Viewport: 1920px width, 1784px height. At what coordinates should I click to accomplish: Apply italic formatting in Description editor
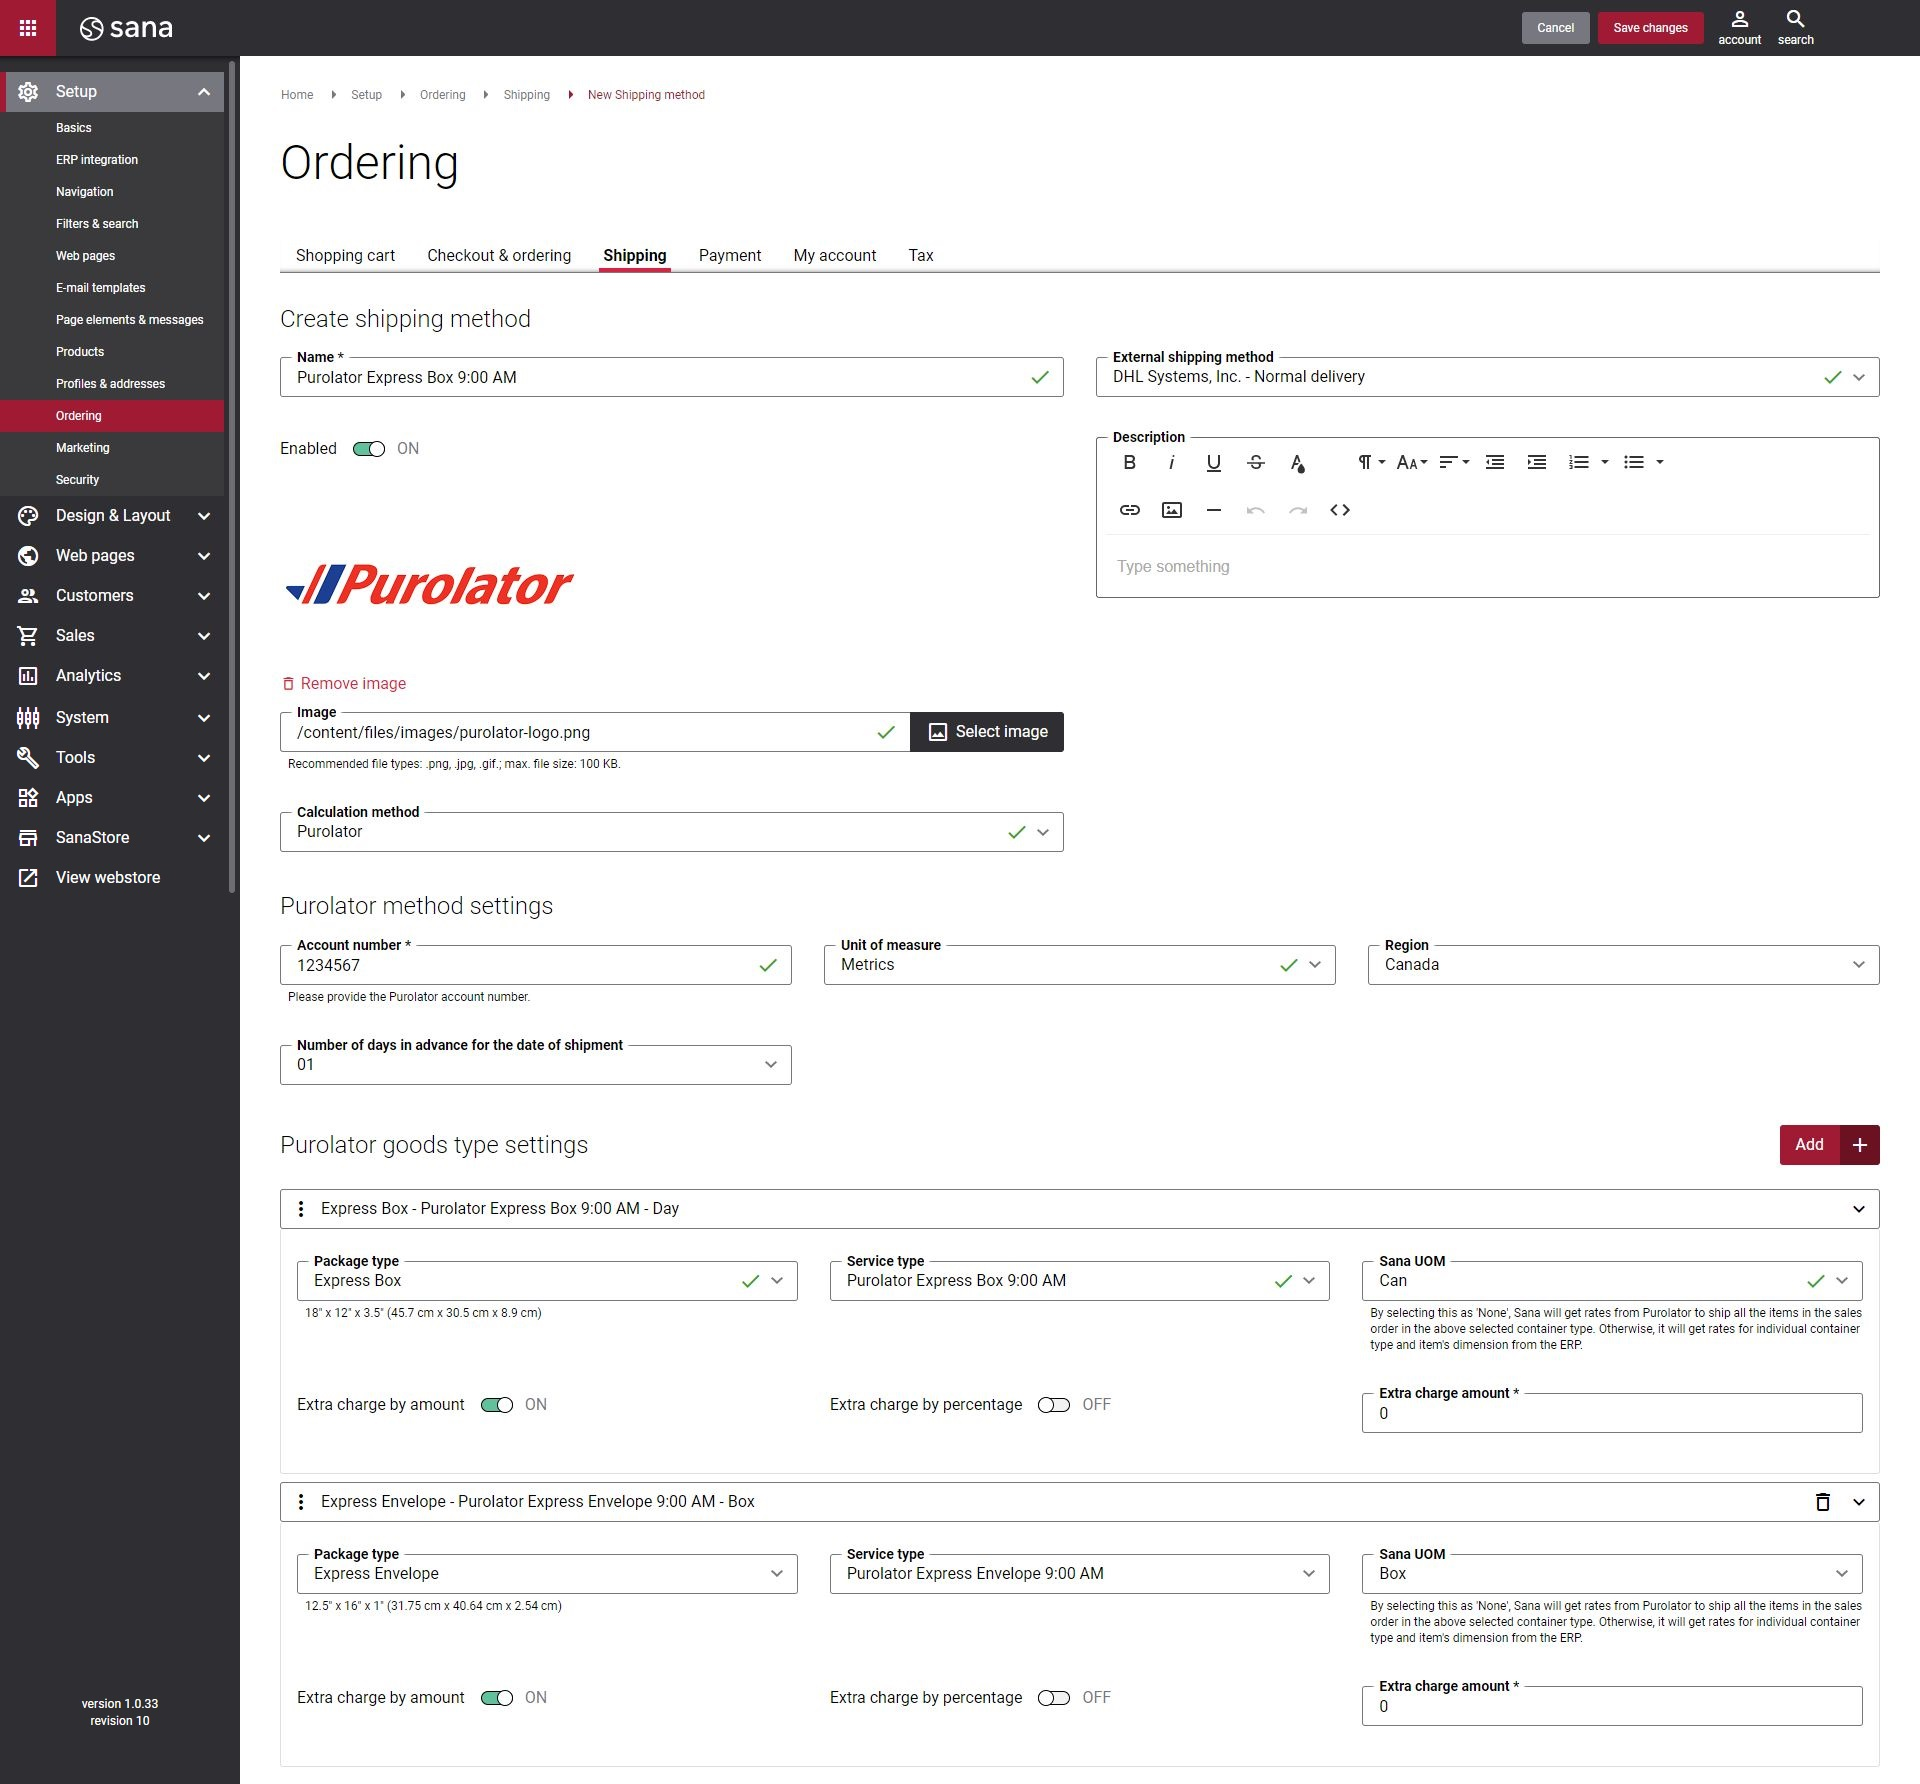coord(1171,462)
